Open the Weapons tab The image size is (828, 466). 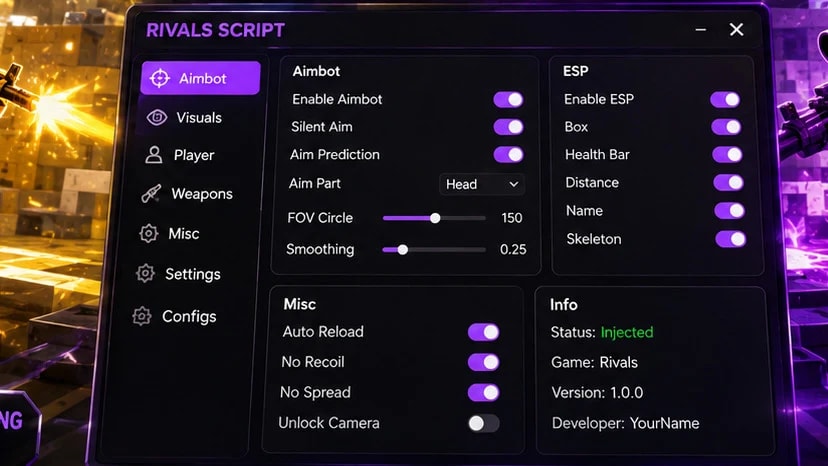pos(200,194)
